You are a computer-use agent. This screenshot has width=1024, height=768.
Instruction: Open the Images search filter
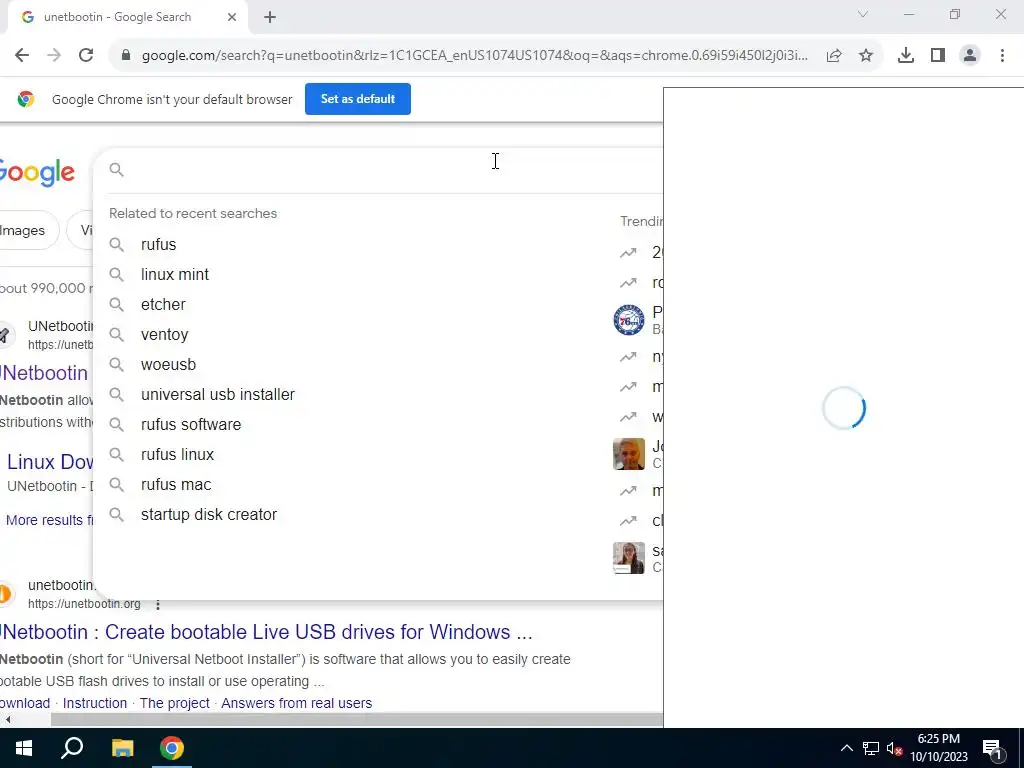coord(26,231)
